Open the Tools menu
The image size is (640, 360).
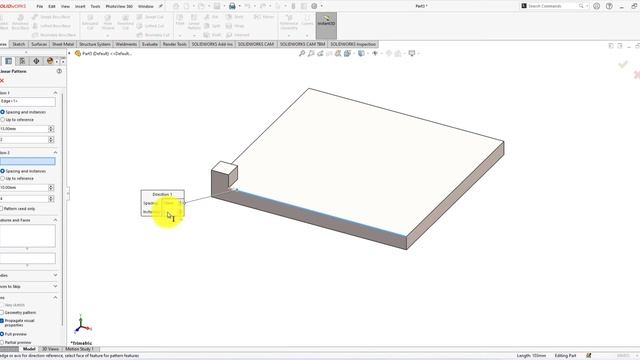[x=95, y=7]
